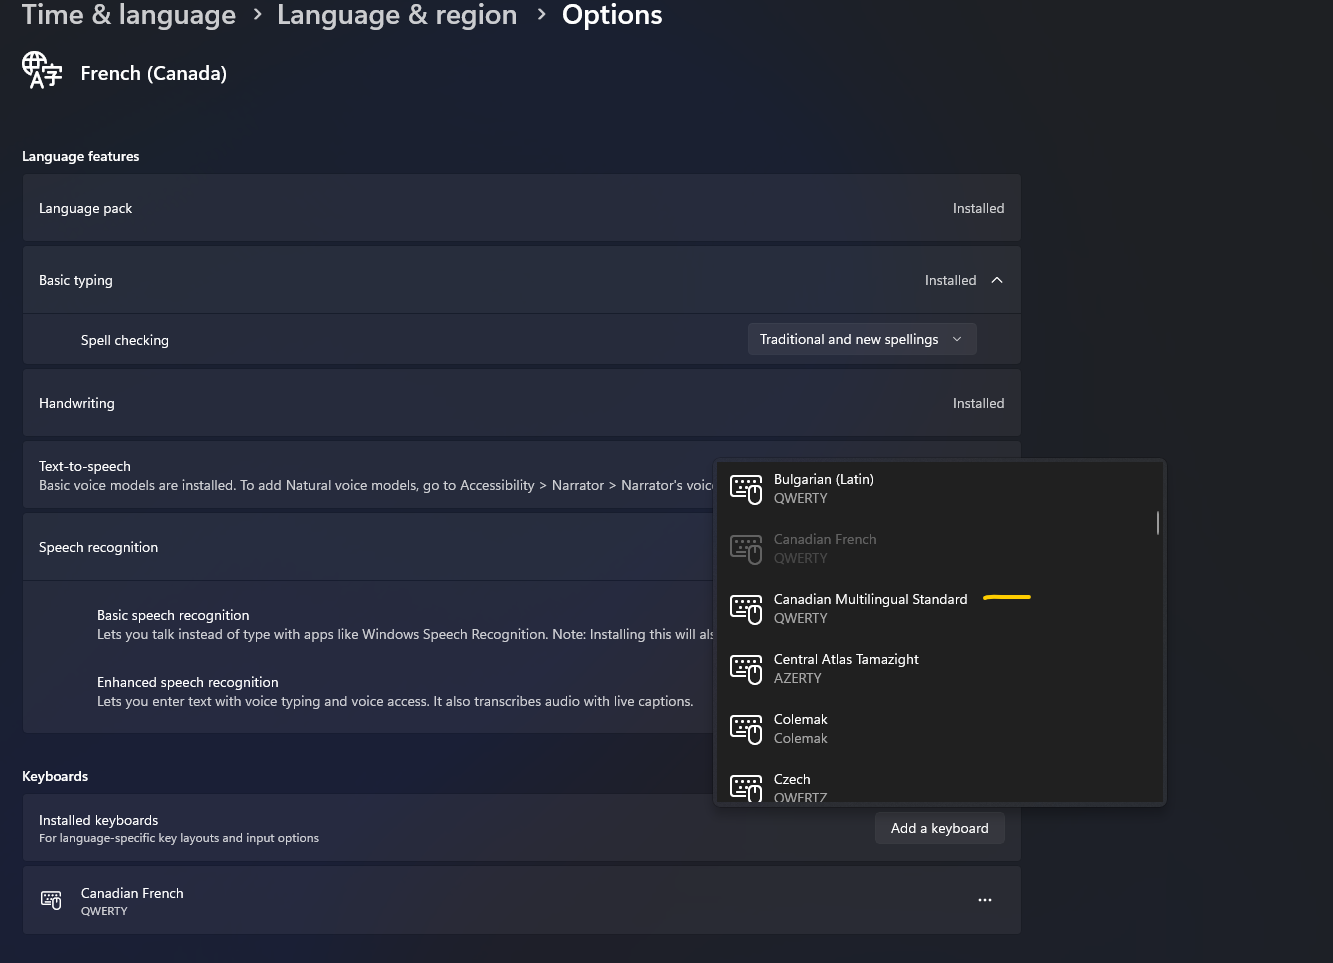Screen dimensions: 1333x963
Task: Click the Language features section heading
Action: coord(81,156)
